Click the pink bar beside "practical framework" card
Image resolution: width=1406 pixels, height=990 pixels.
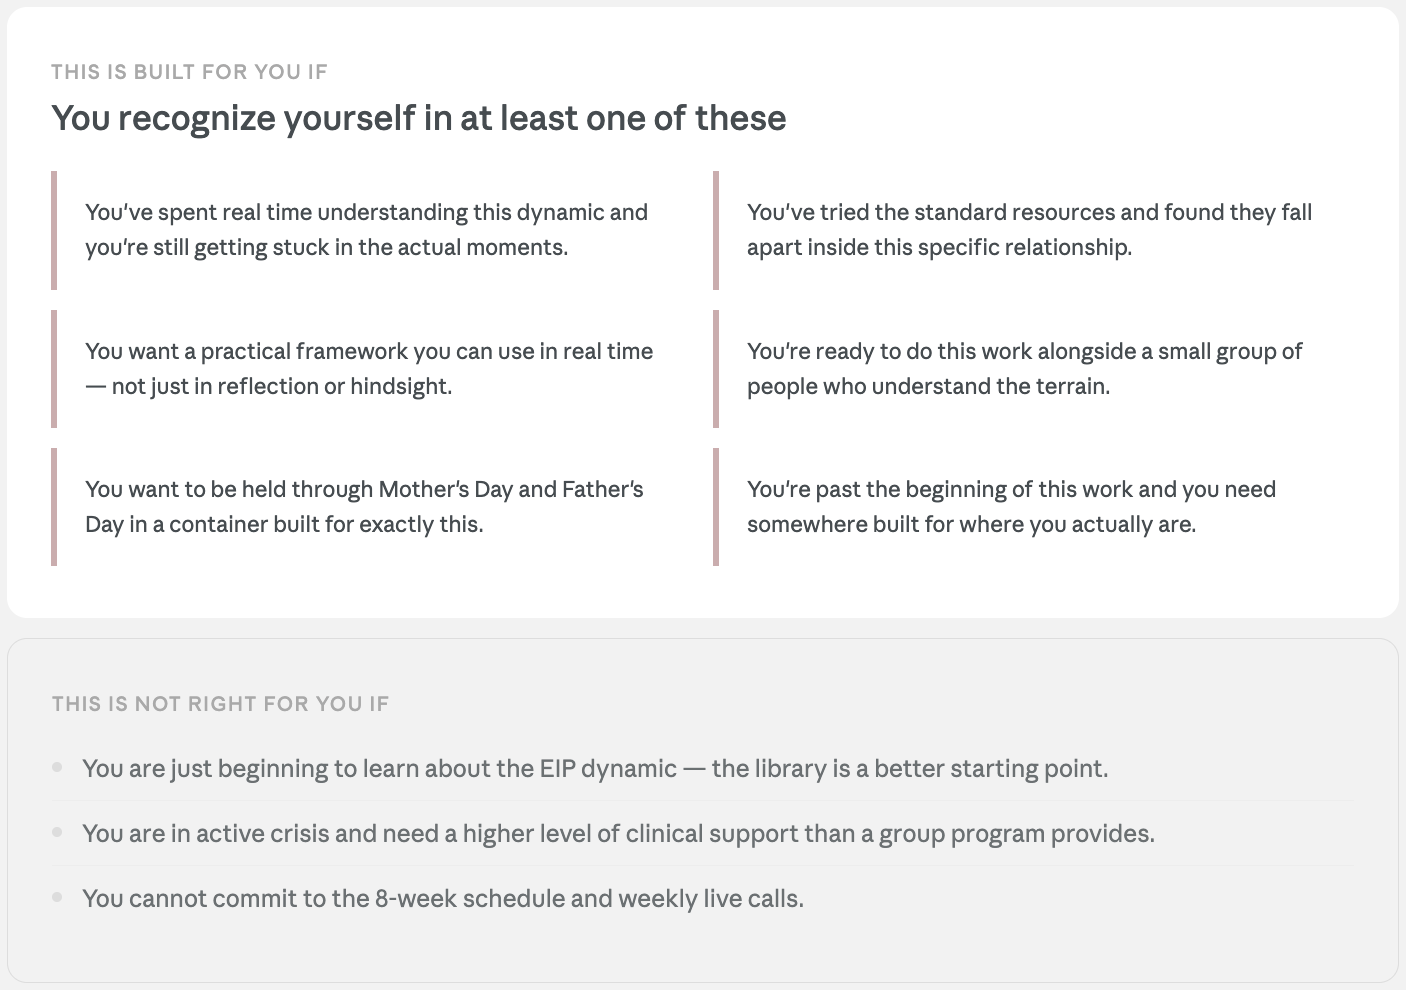click(x=54, y=369)
